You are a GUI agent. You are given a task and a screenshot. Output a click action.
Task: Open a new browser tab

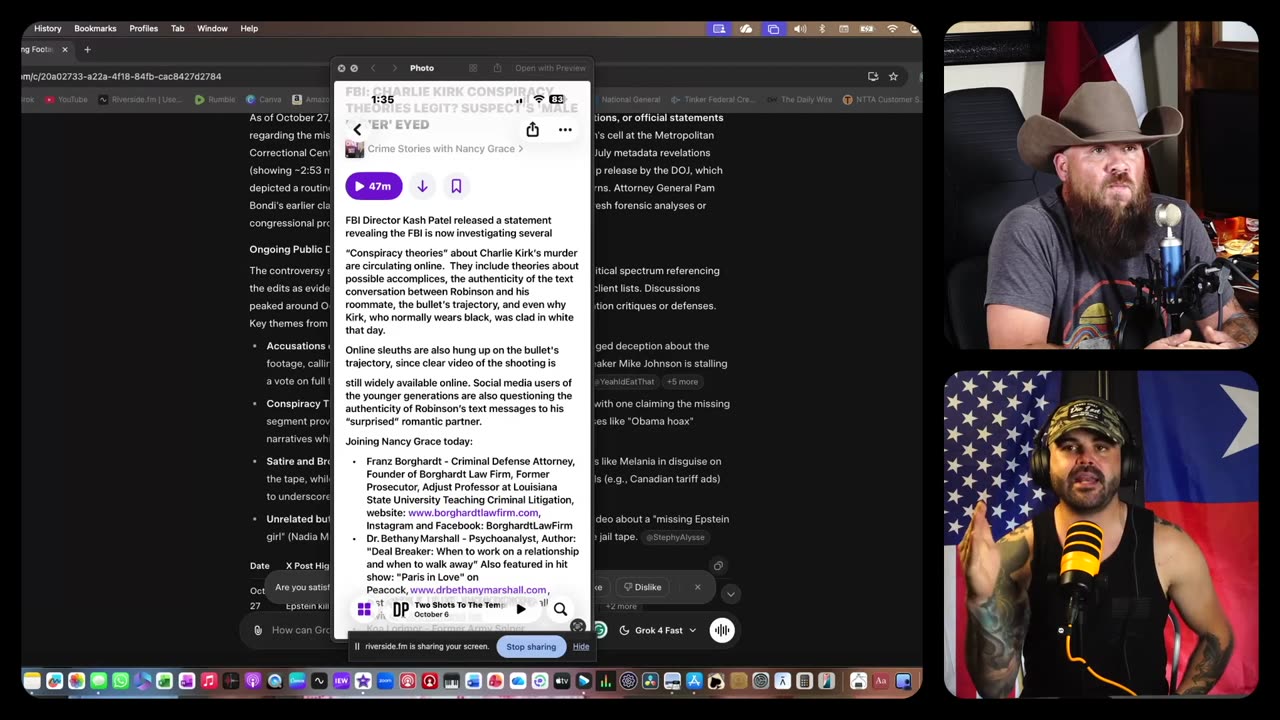coord(87,49)
